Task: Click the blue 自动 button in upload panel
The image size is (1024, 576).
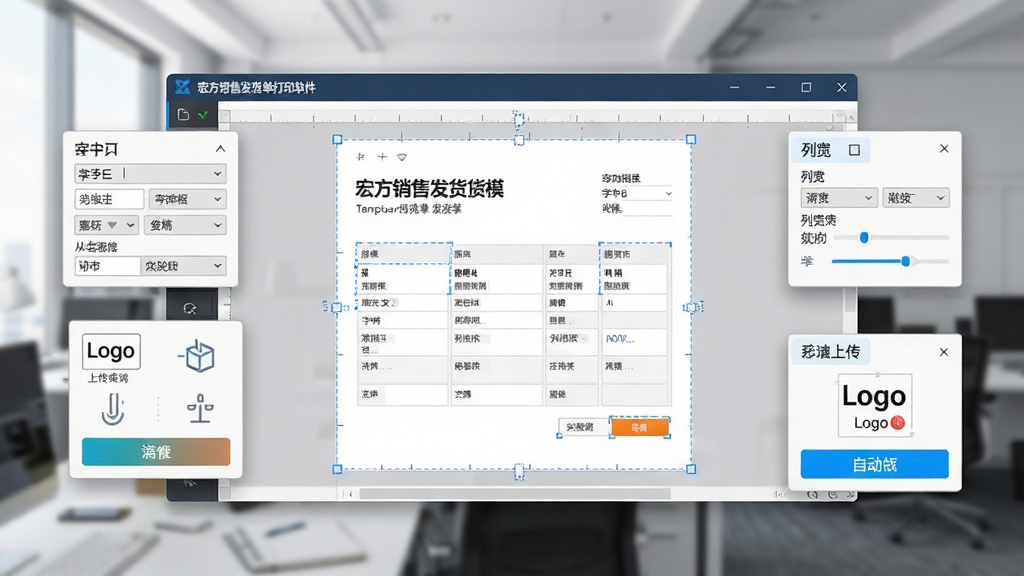Action: click(874, 464)
